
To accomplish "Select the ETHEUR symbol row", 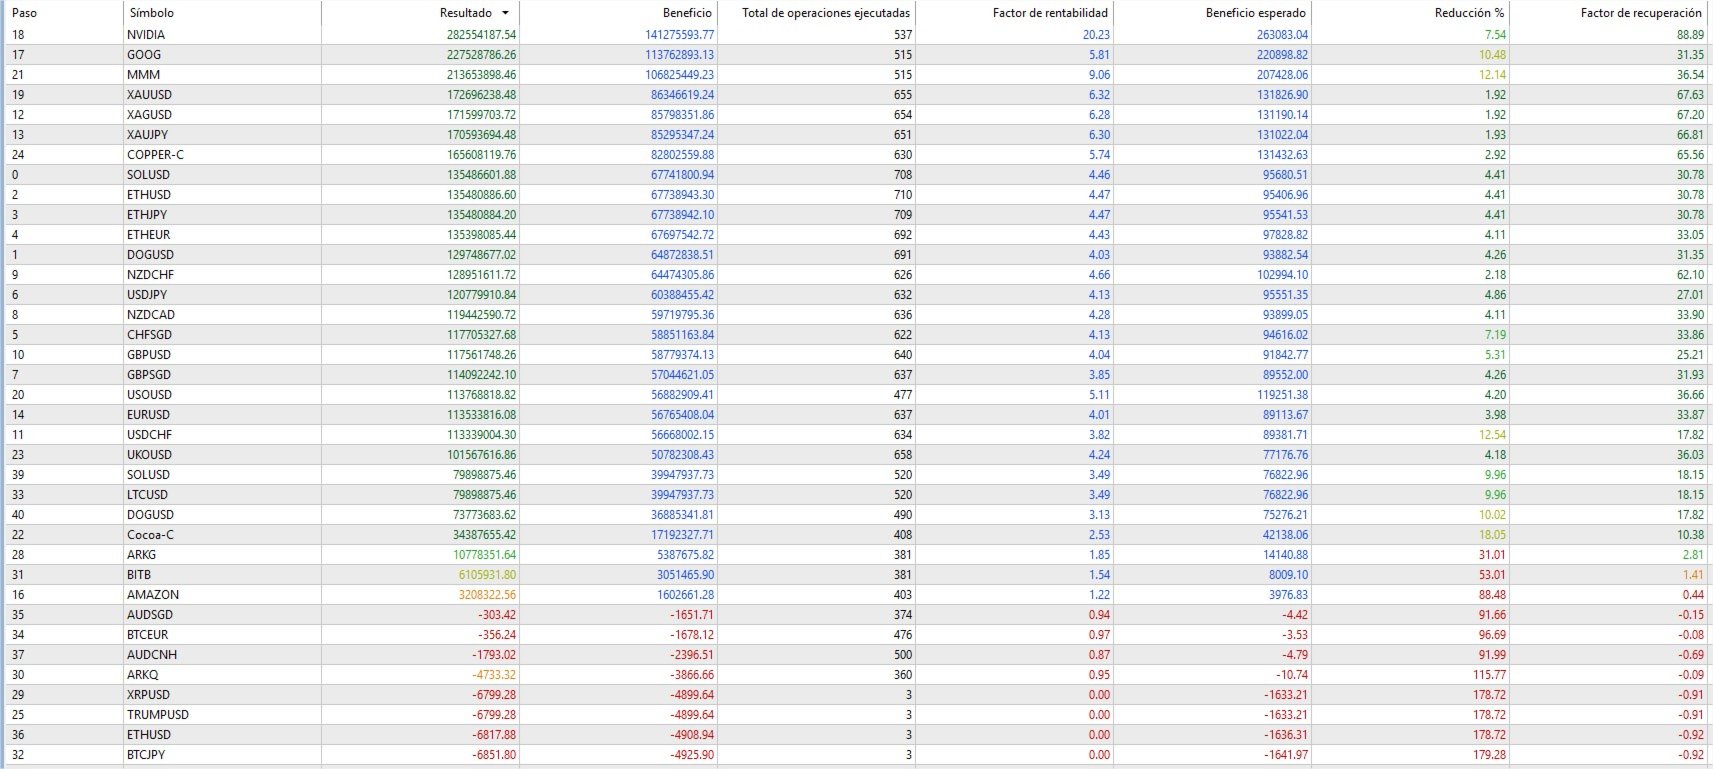I will pyautogui.click(x=856, y=234).
